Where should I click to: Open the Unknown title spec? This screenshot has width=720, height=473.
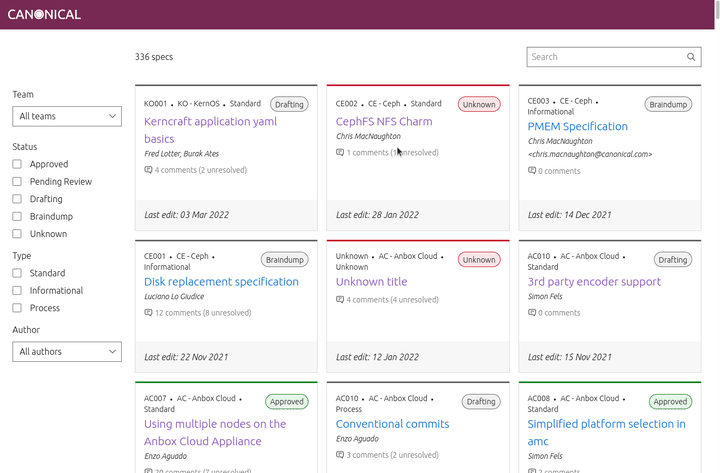[371, 282]
